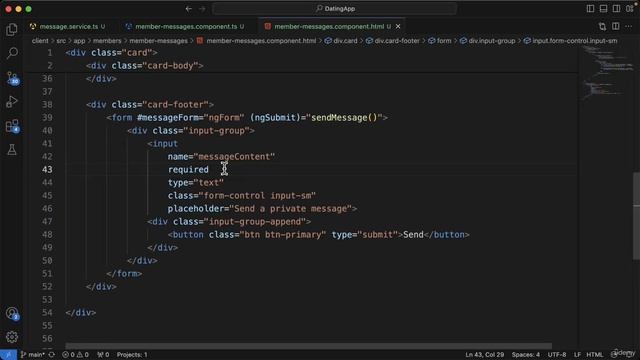Open the Testing flask view
640x360 pixels.
coord(12,149)
